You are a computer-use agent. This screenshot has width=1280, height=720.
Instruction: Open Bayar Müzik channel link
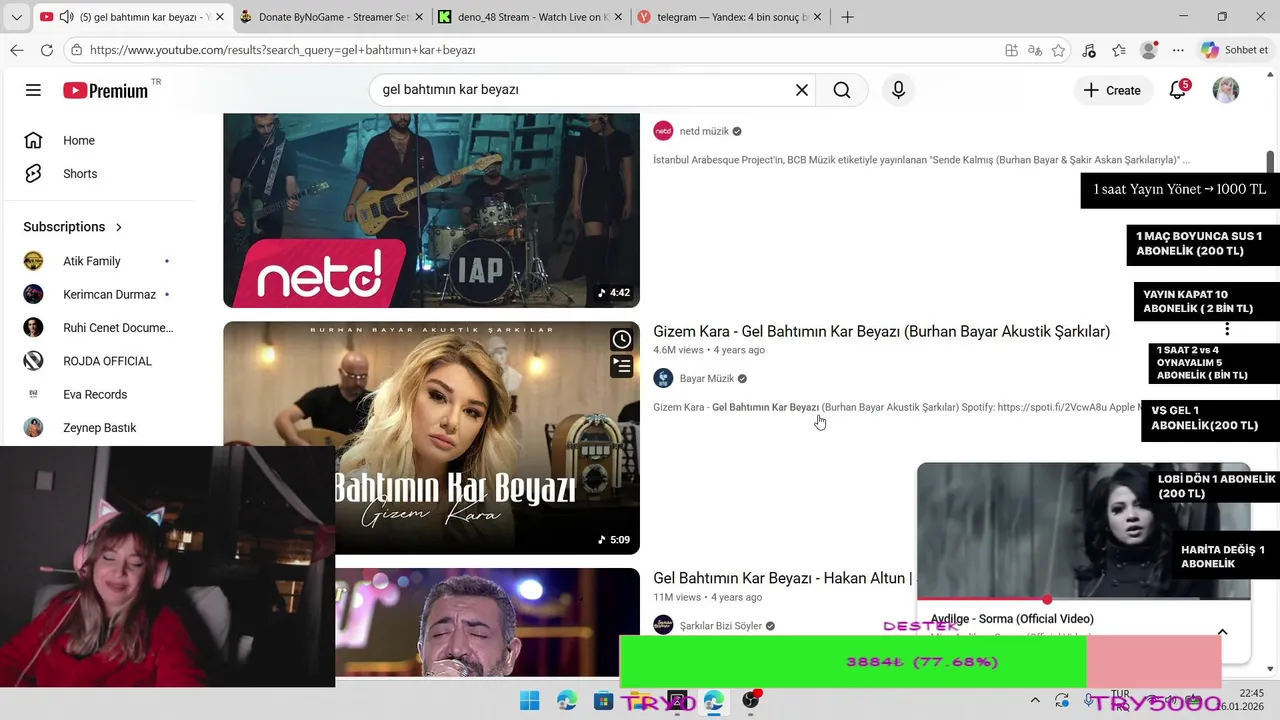[x=707, y=378]
